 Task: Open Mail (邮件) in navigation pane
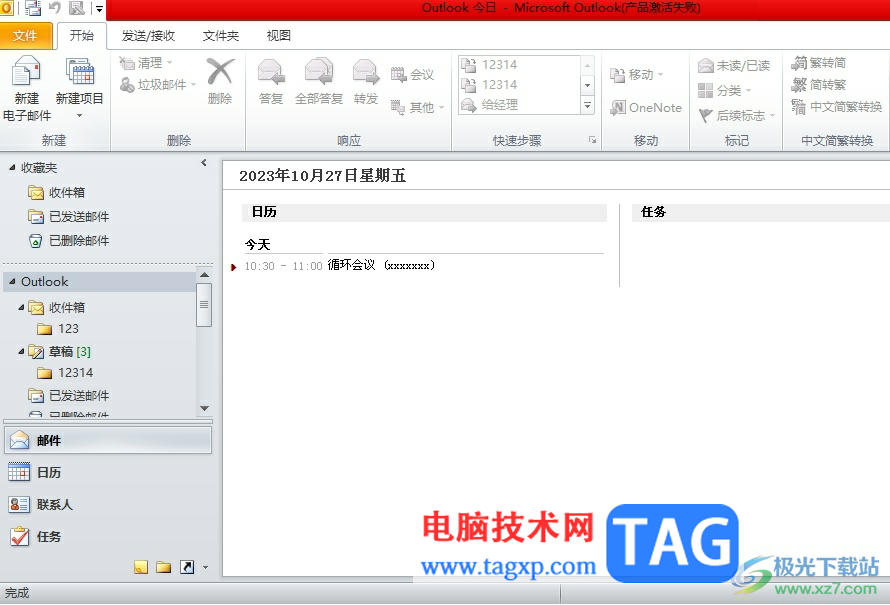pos(108,440)
